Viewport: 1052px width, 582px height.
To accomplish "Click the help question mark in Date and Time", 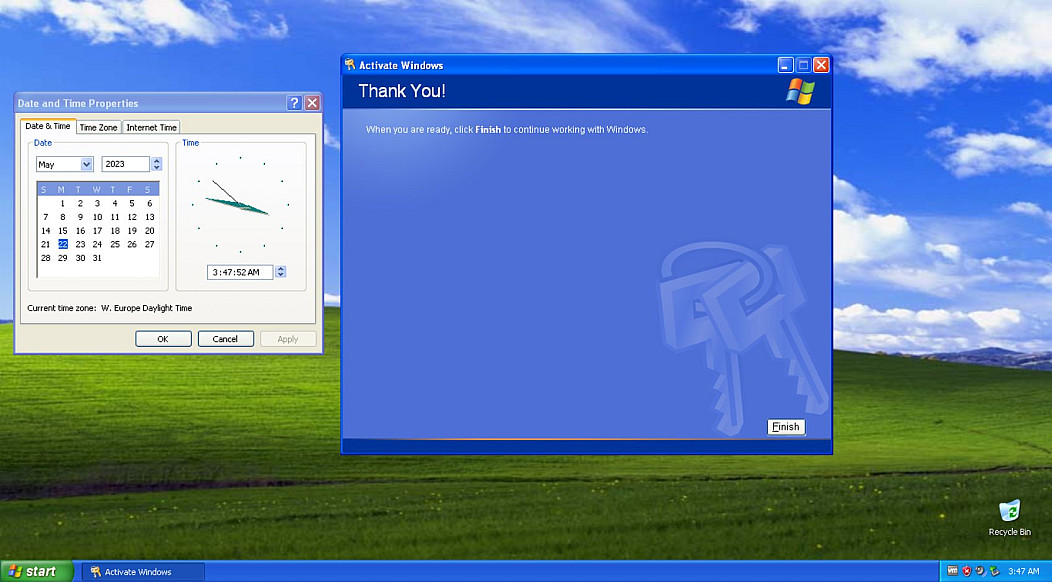I will (x=294, y=103).
